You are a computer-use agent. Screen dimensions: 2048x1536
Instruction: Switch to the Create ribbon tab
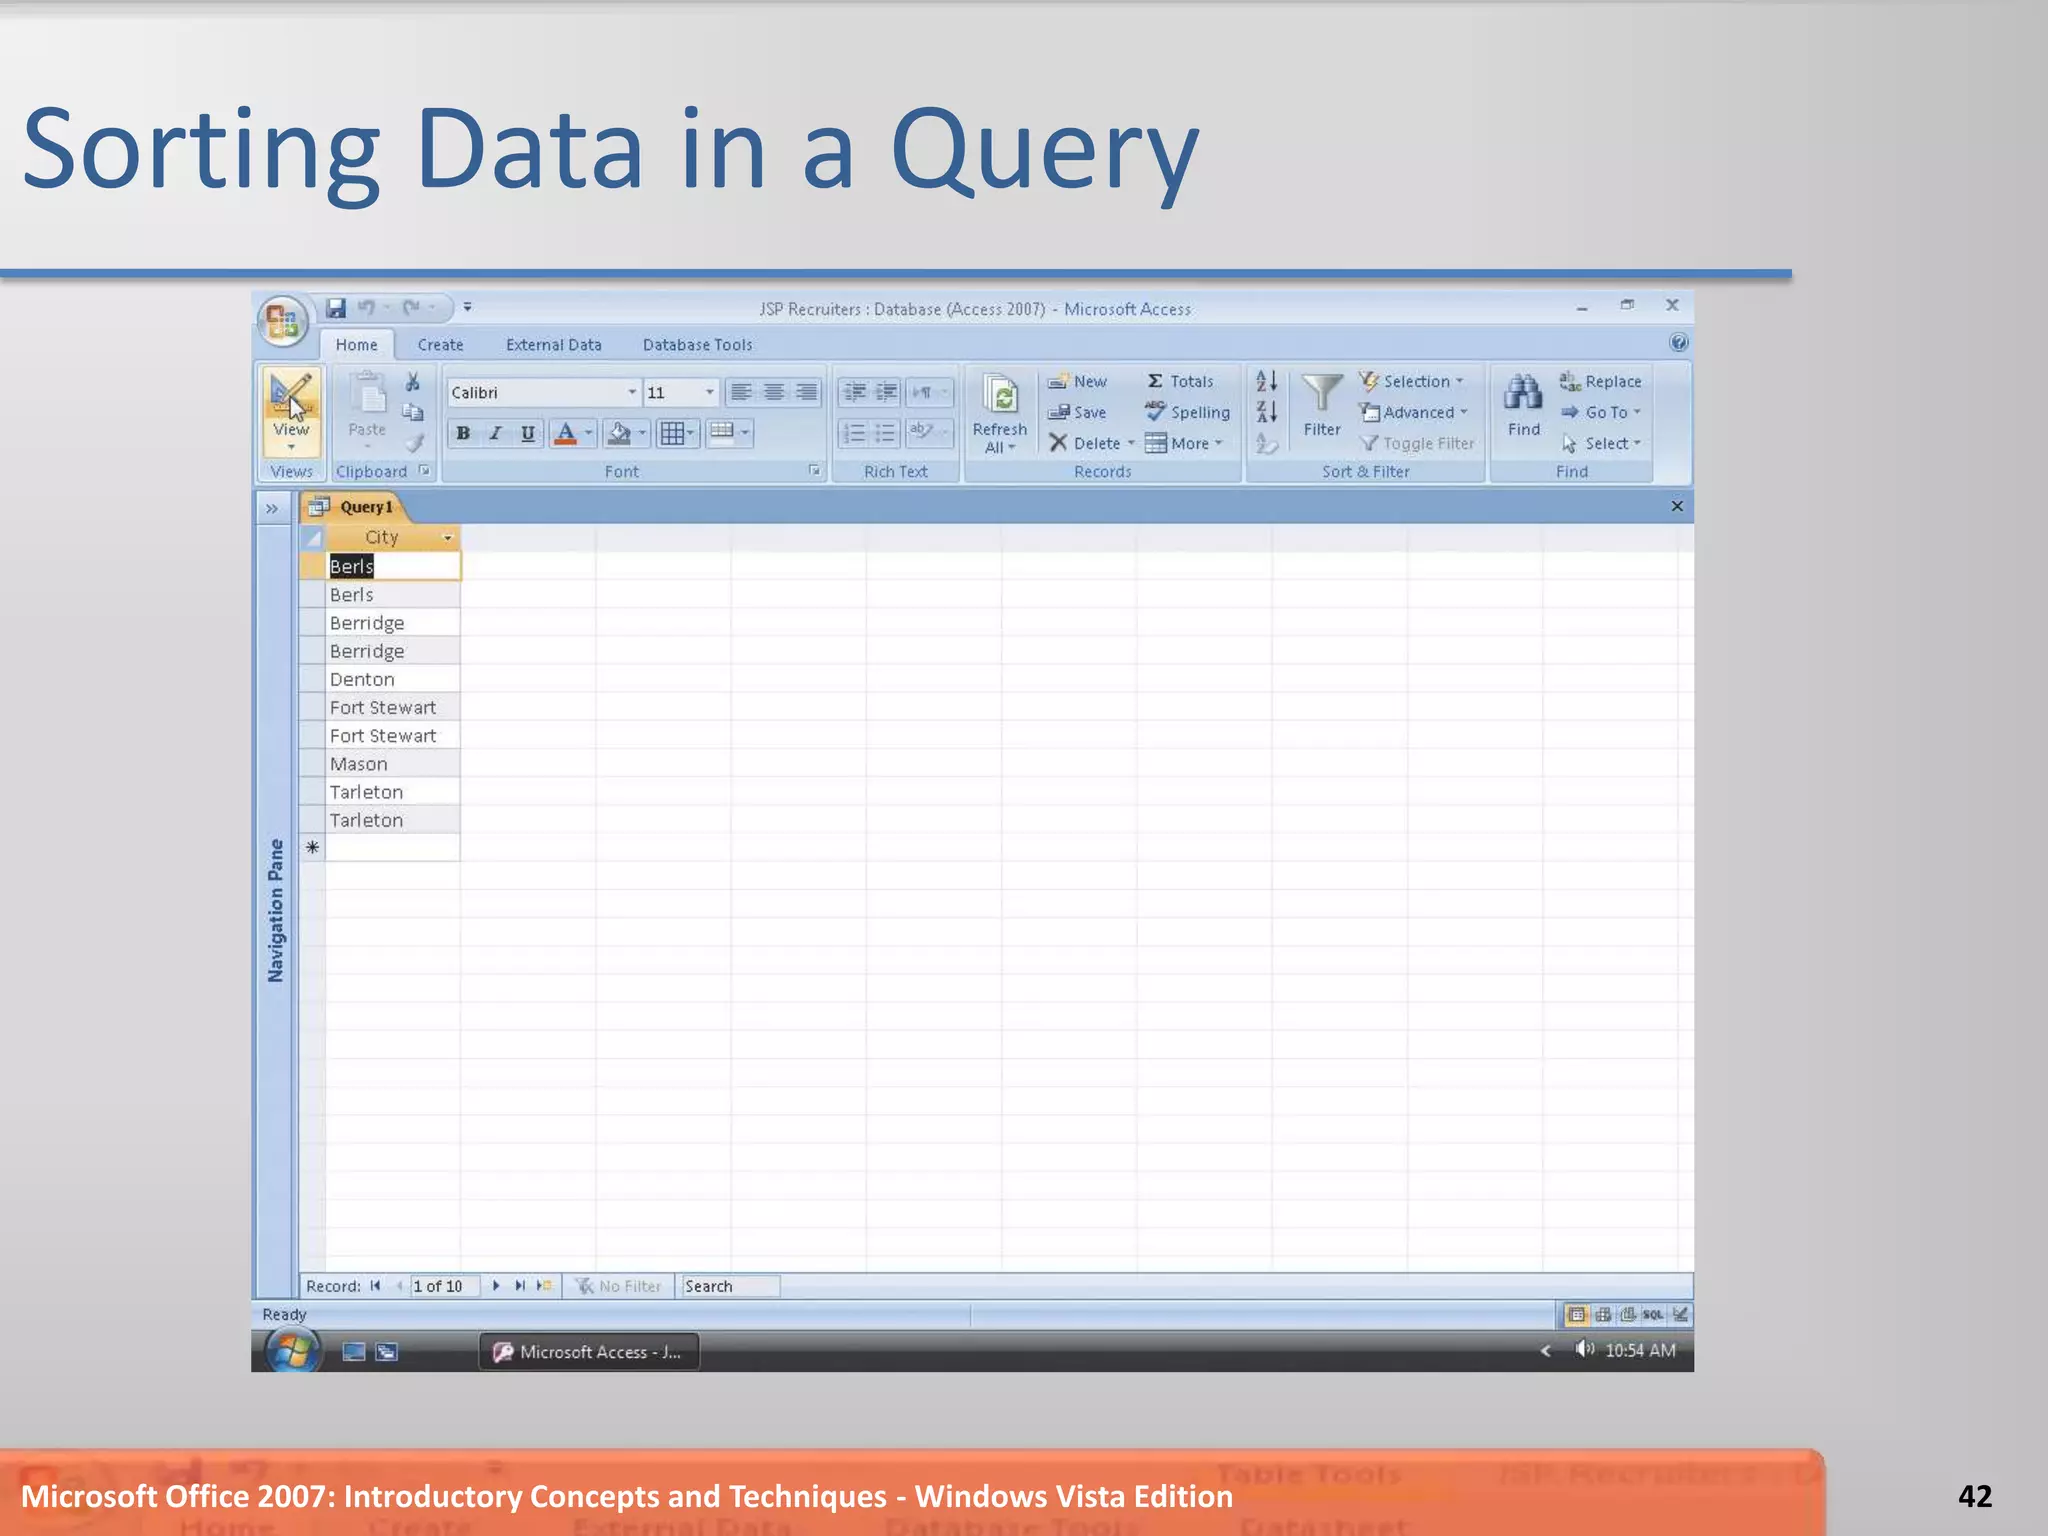click(440, 345)
